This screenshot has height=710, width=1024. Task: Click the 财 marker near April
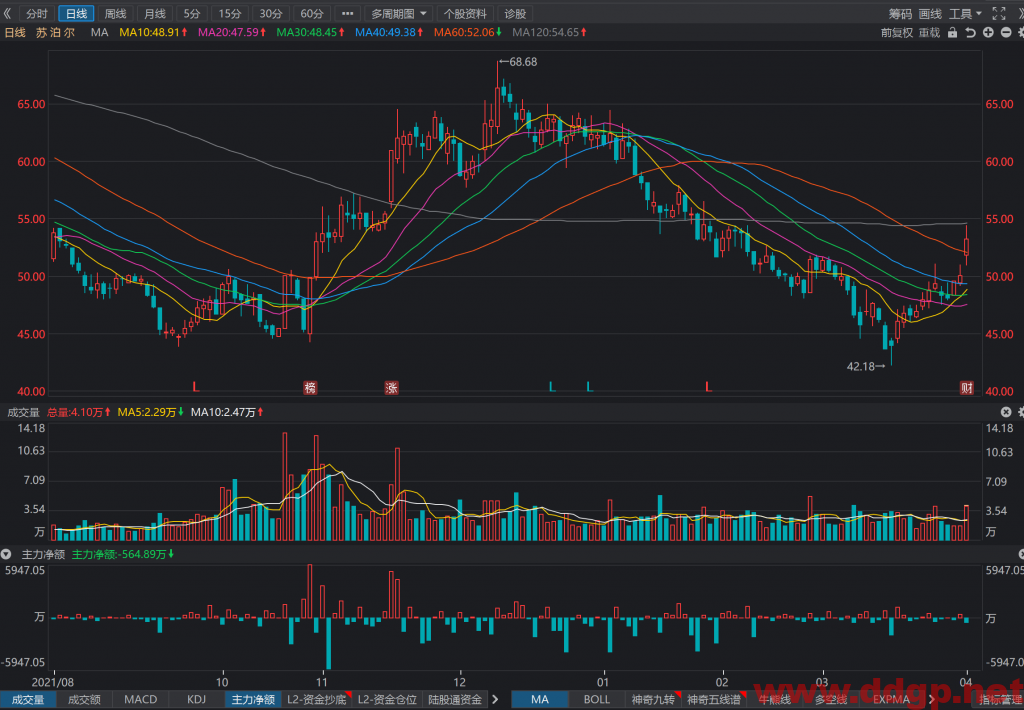967,388
